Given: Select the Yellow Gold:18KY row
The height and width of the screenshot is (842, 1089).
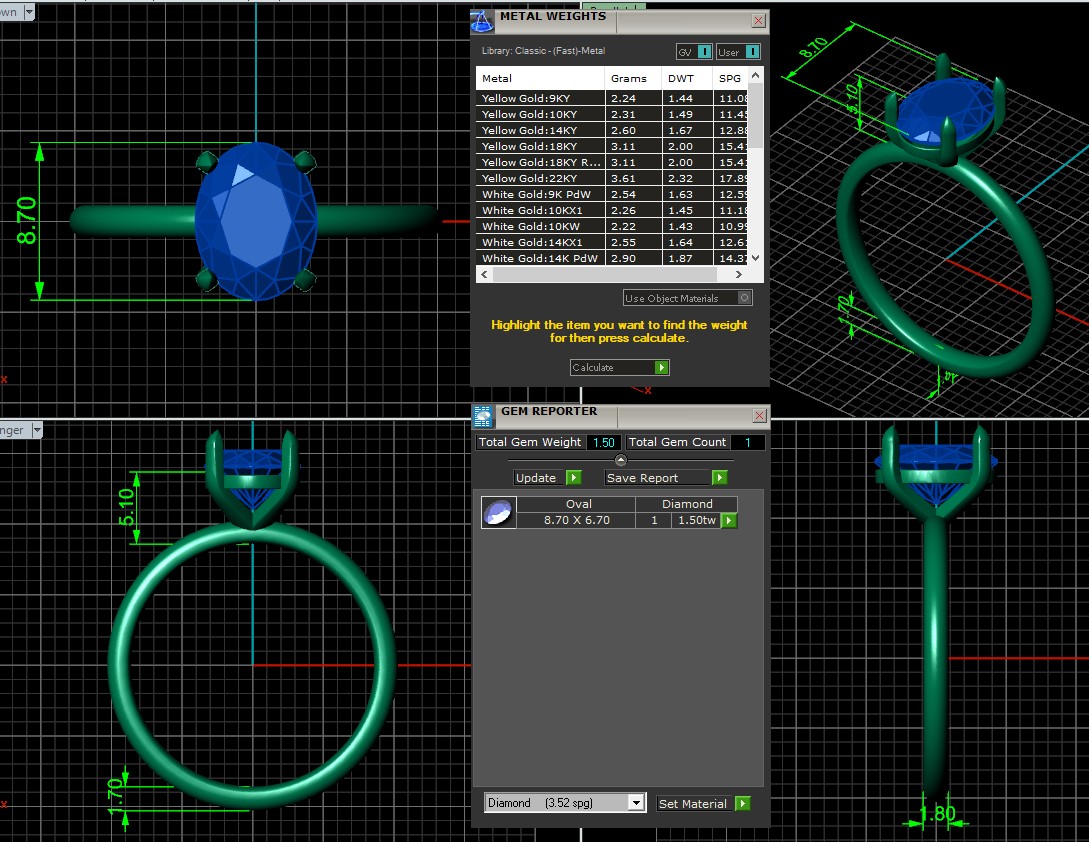Looking at the screenshot, I should (540, 146).
